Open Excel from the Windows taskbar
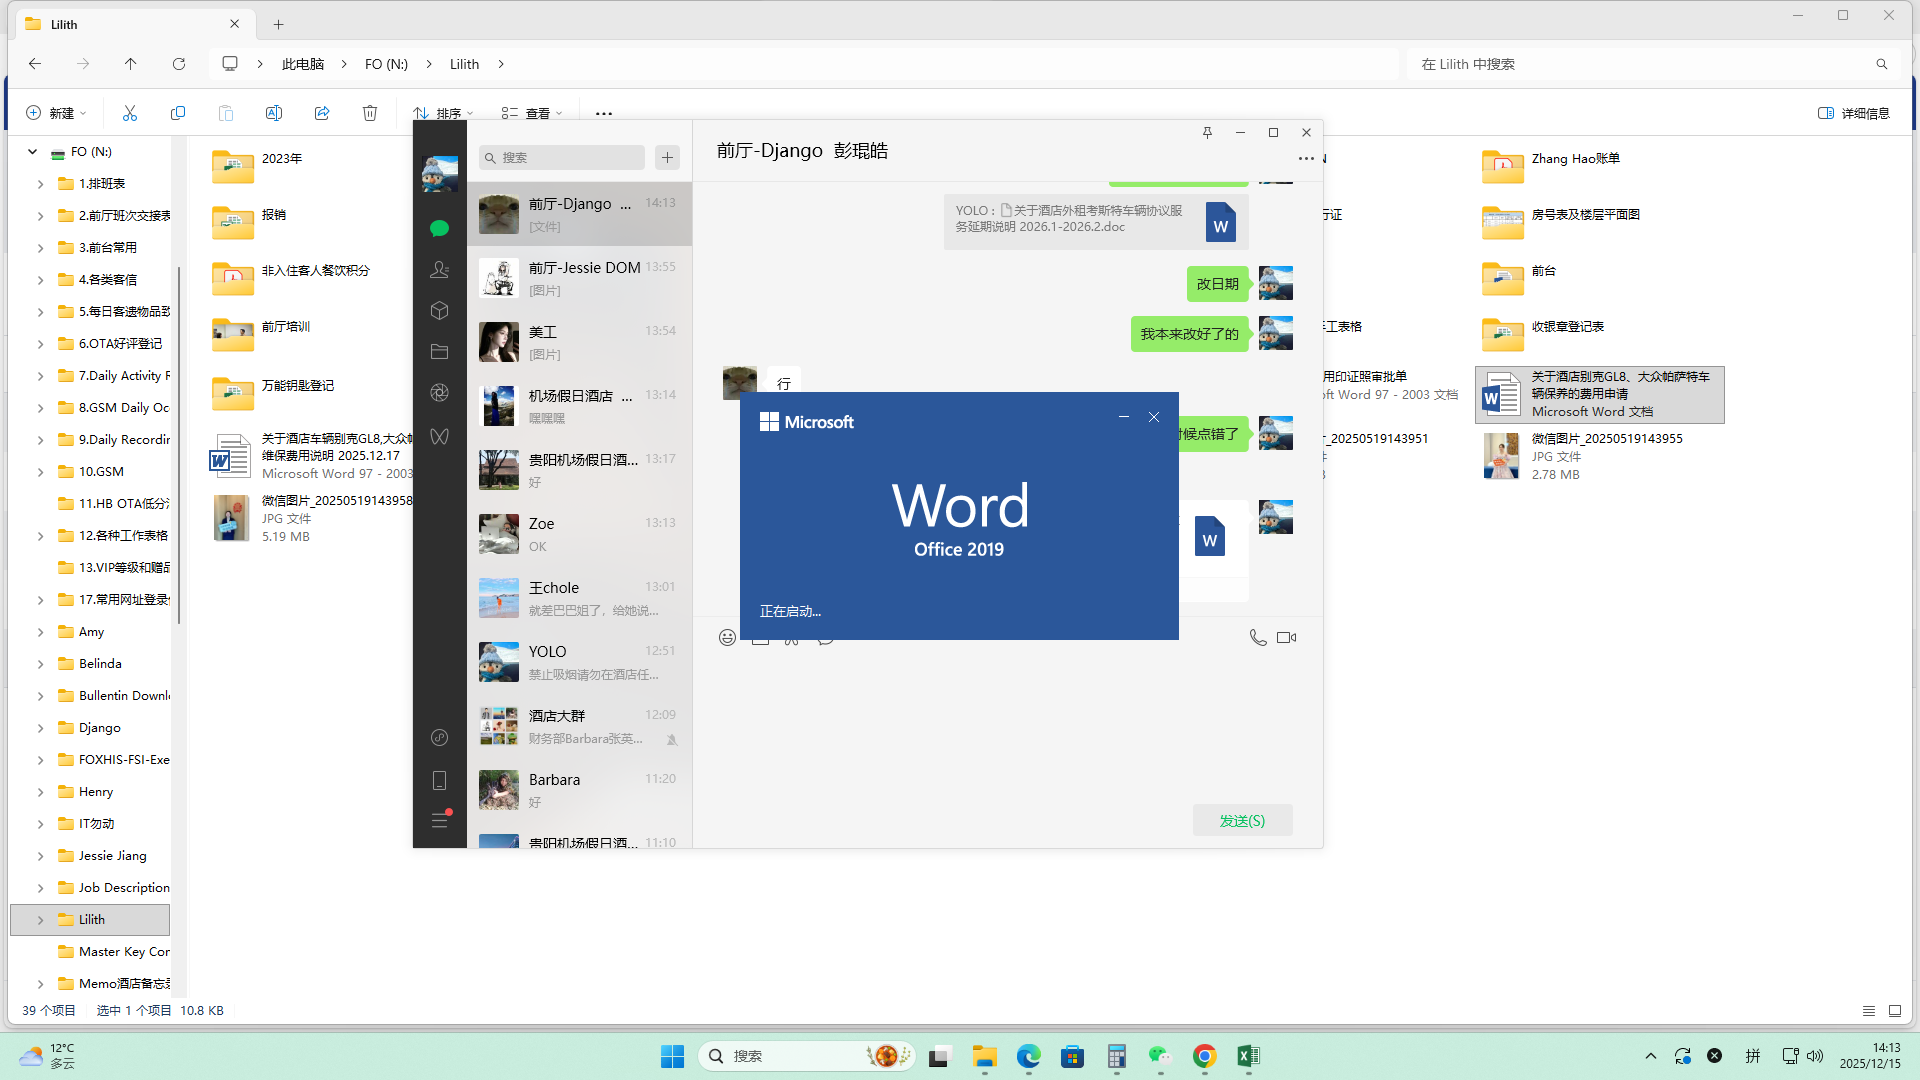This screenshot has height=1080, width=1920. coord(1248,1057)
